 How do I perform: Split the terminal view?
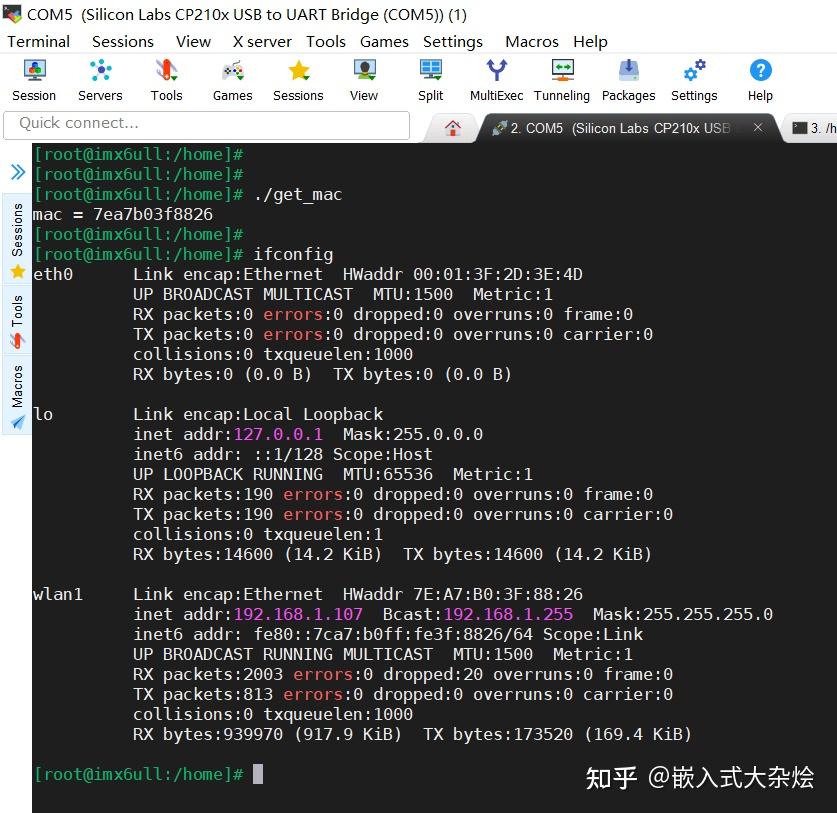[x=430, y=78]
